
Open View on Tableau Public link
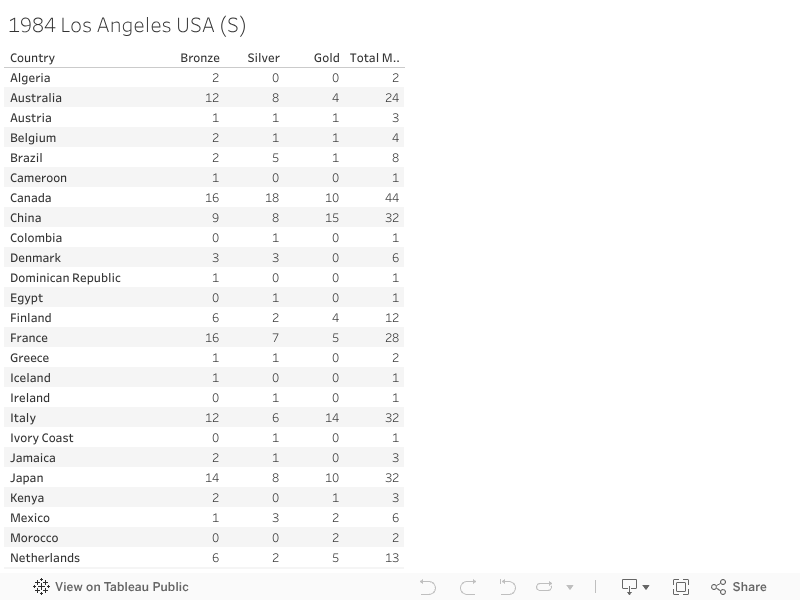(121, 587)
